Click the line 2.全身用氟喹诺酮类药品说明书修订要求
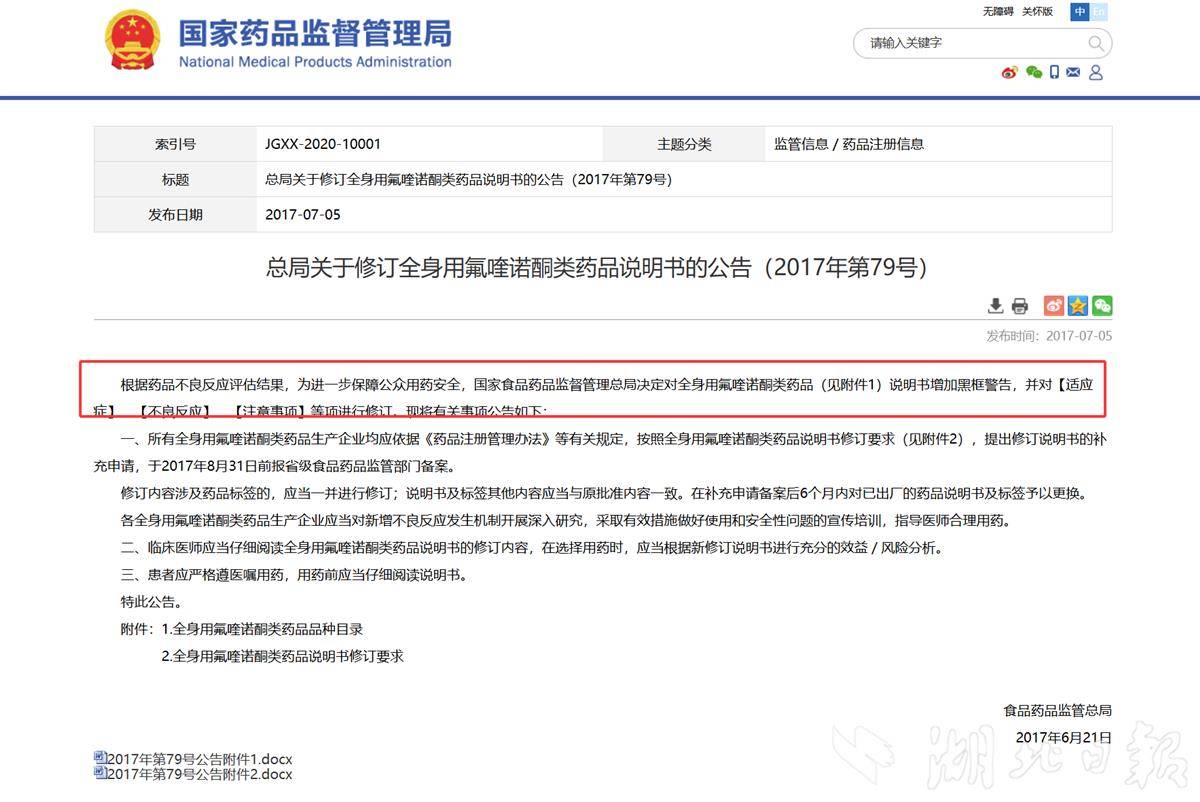Viewport: 1200px width, 802px height. [283, 657]
